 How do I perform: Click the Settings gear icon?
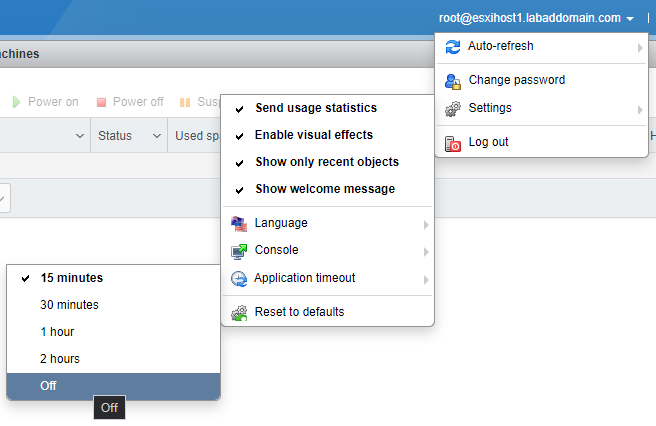(x=453, y=108)
